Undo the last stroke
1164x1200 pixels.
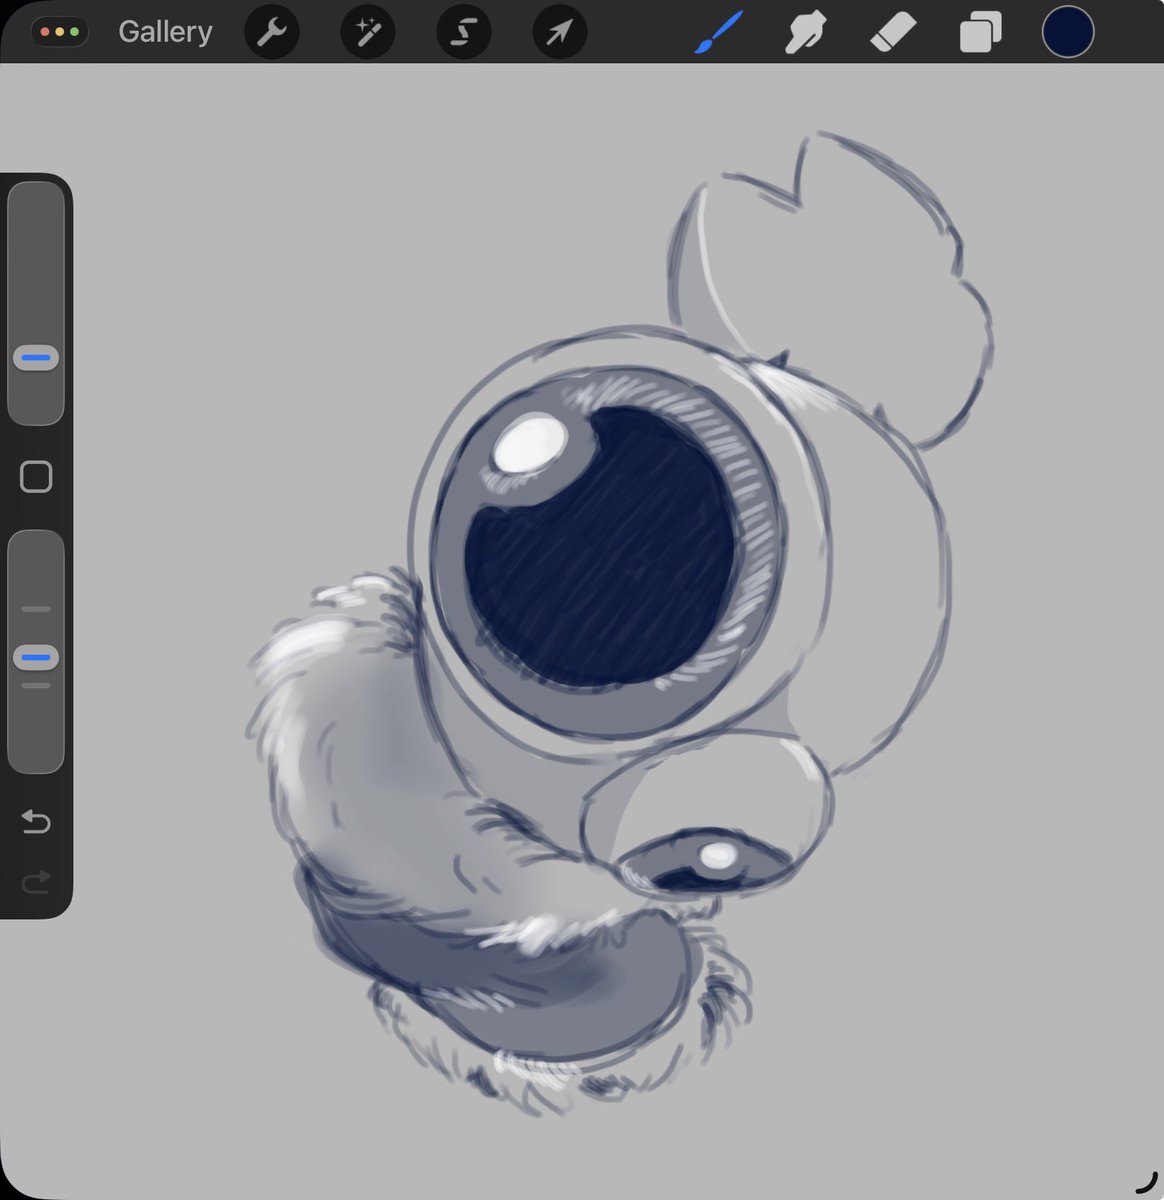[x=36, y=822]
